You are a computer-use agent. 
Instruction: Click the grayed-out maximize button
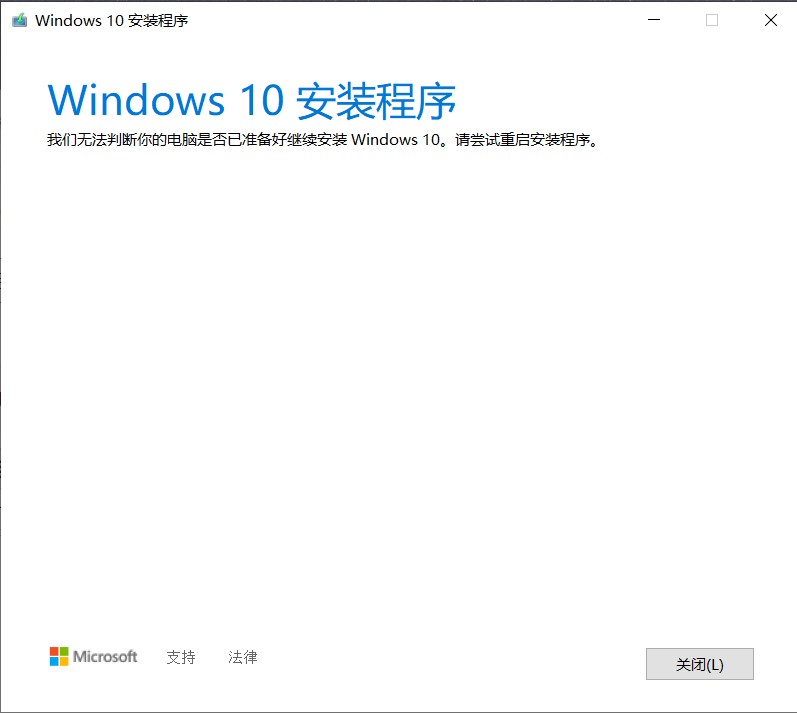pyautogui.click(x=712, y=20)
